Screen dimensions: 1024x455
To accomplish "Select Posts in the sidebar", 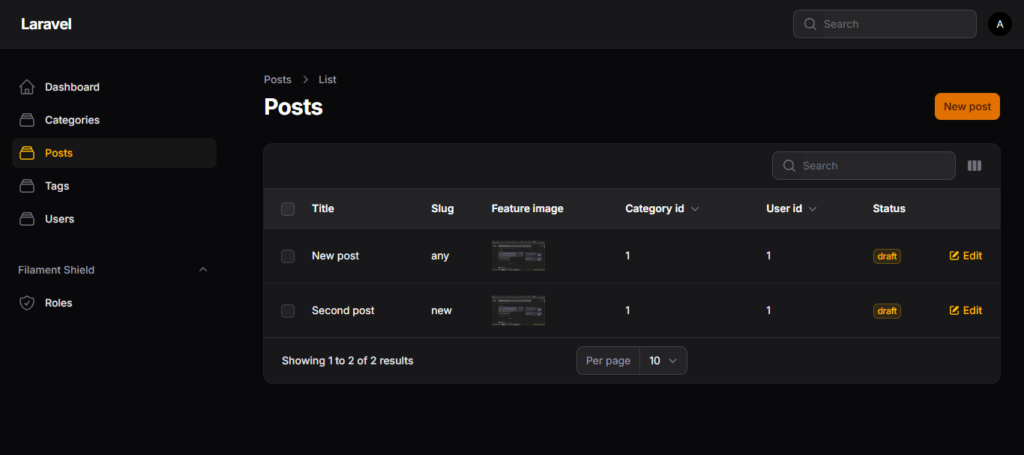I will [114, 153].
